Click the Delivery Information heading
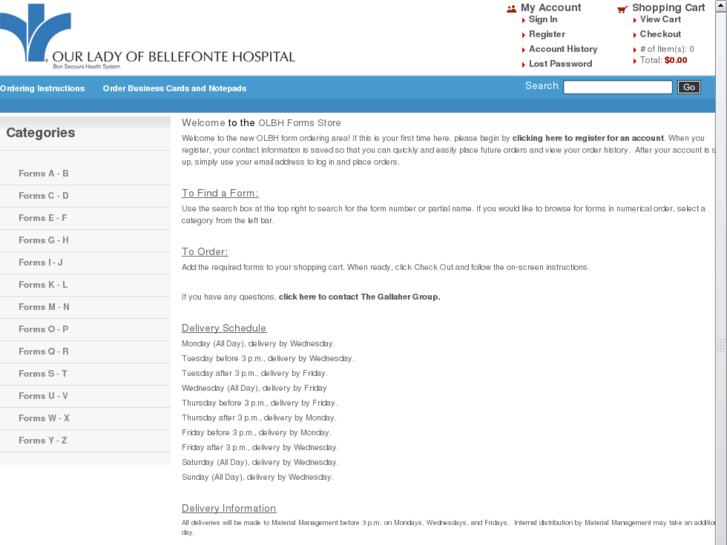 [229, 508]
